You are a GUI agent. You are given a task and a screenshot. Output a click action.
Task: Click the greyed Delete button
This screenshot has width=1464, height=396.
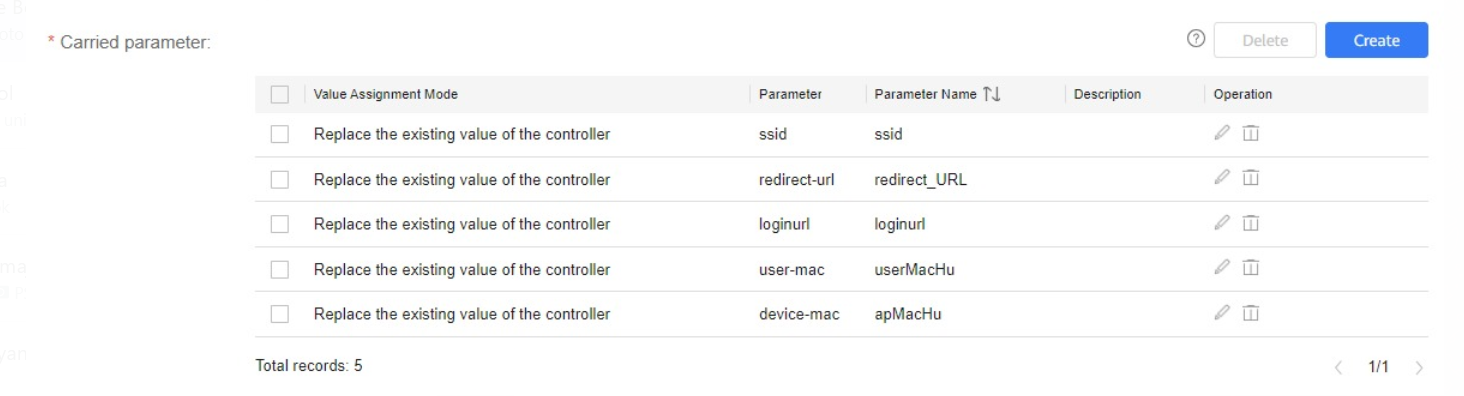click(1265, 40)
